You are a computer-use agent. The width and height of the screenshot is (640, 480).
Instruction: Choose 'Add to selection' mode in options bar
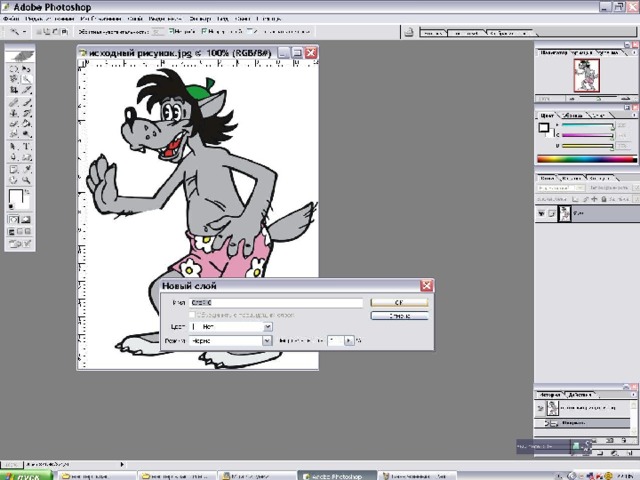(x=47, y=31)
